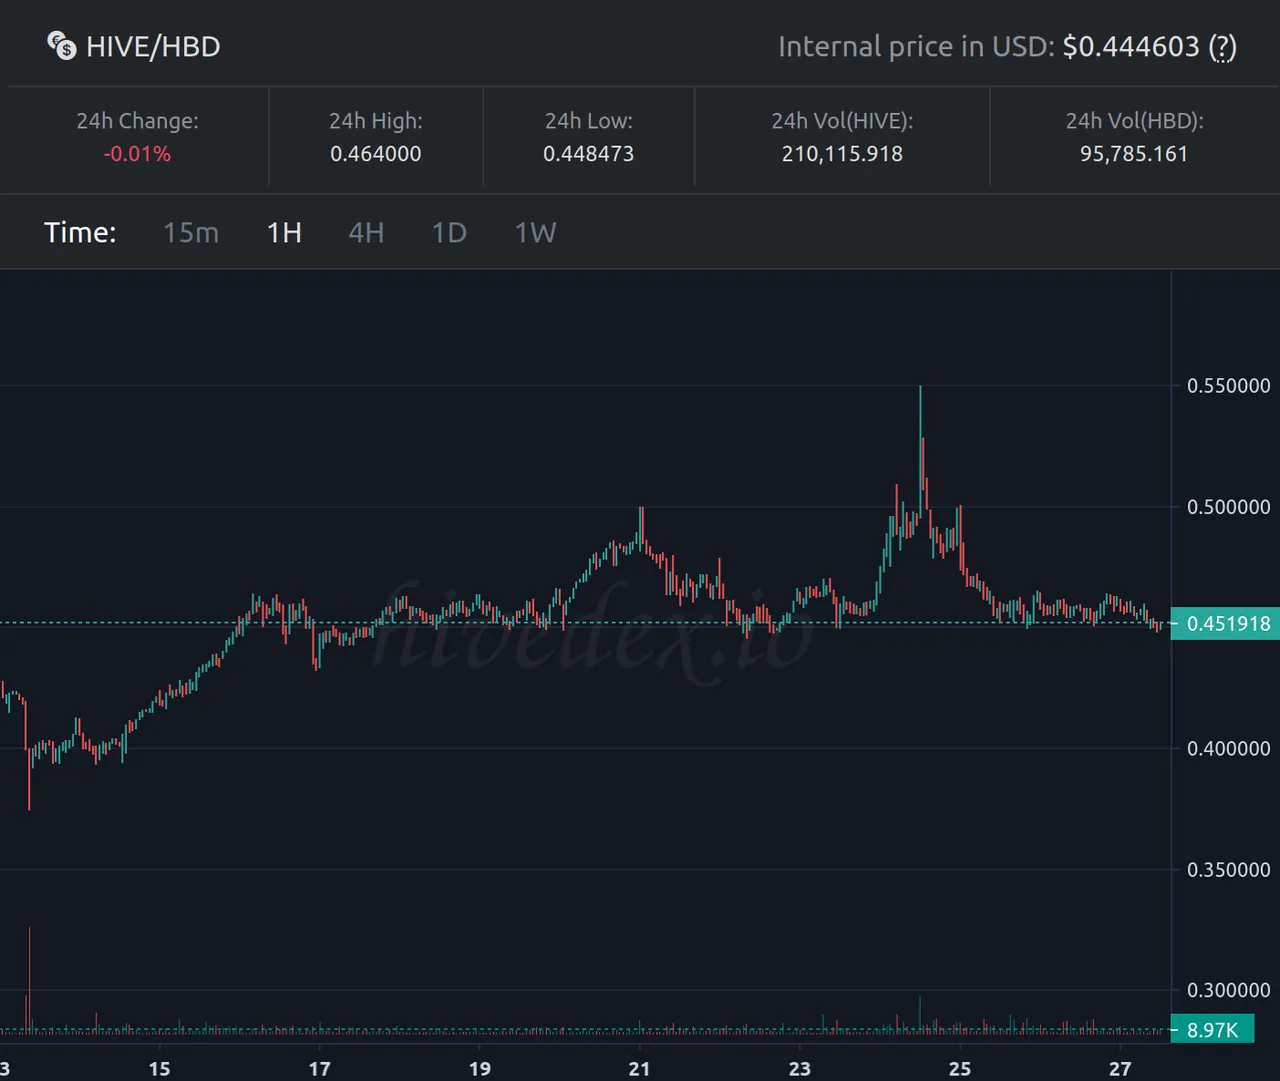
Task: Click the HIVE/HBD pair title
Action: tap(153, 47)
